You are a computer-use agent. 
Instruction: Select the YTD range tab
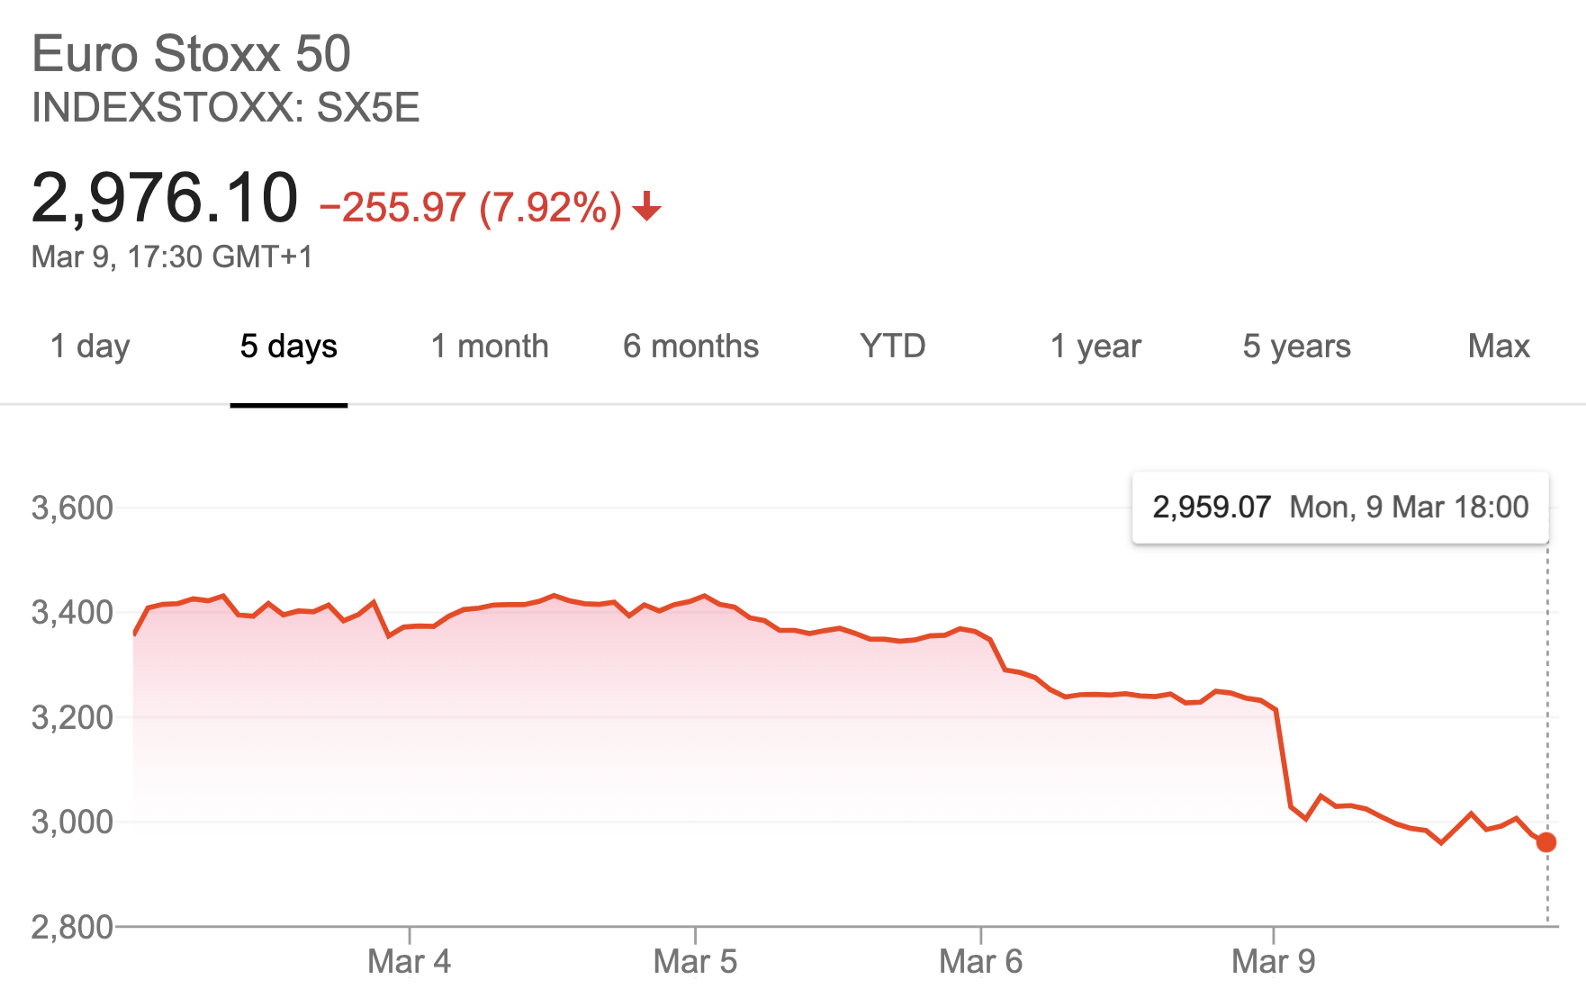point(893,346)
